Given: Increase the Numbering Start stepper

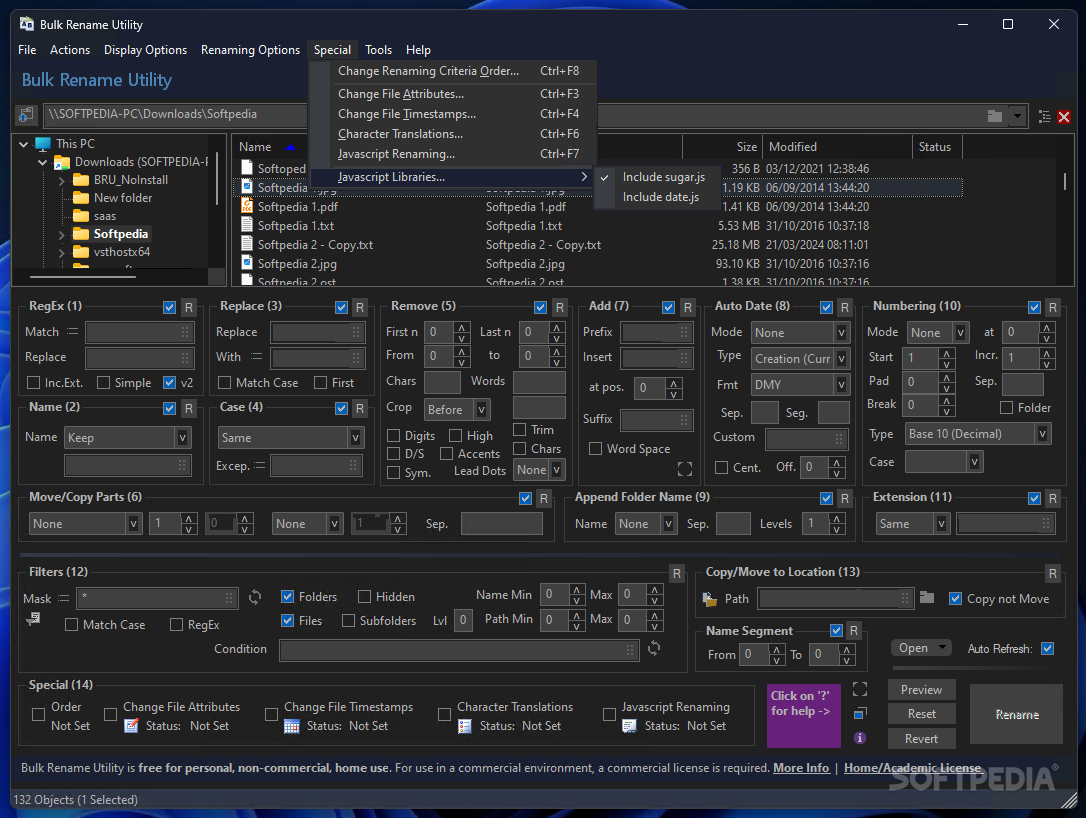Looking at the screenshot, I should tap(946, 353).
